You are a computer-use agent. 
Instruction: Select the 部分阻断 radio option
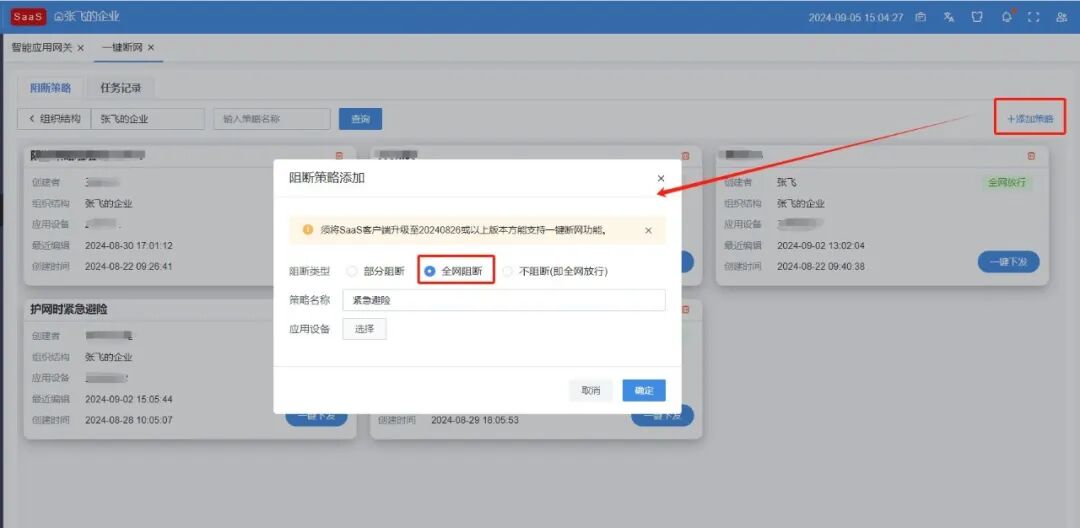[375, 271]
